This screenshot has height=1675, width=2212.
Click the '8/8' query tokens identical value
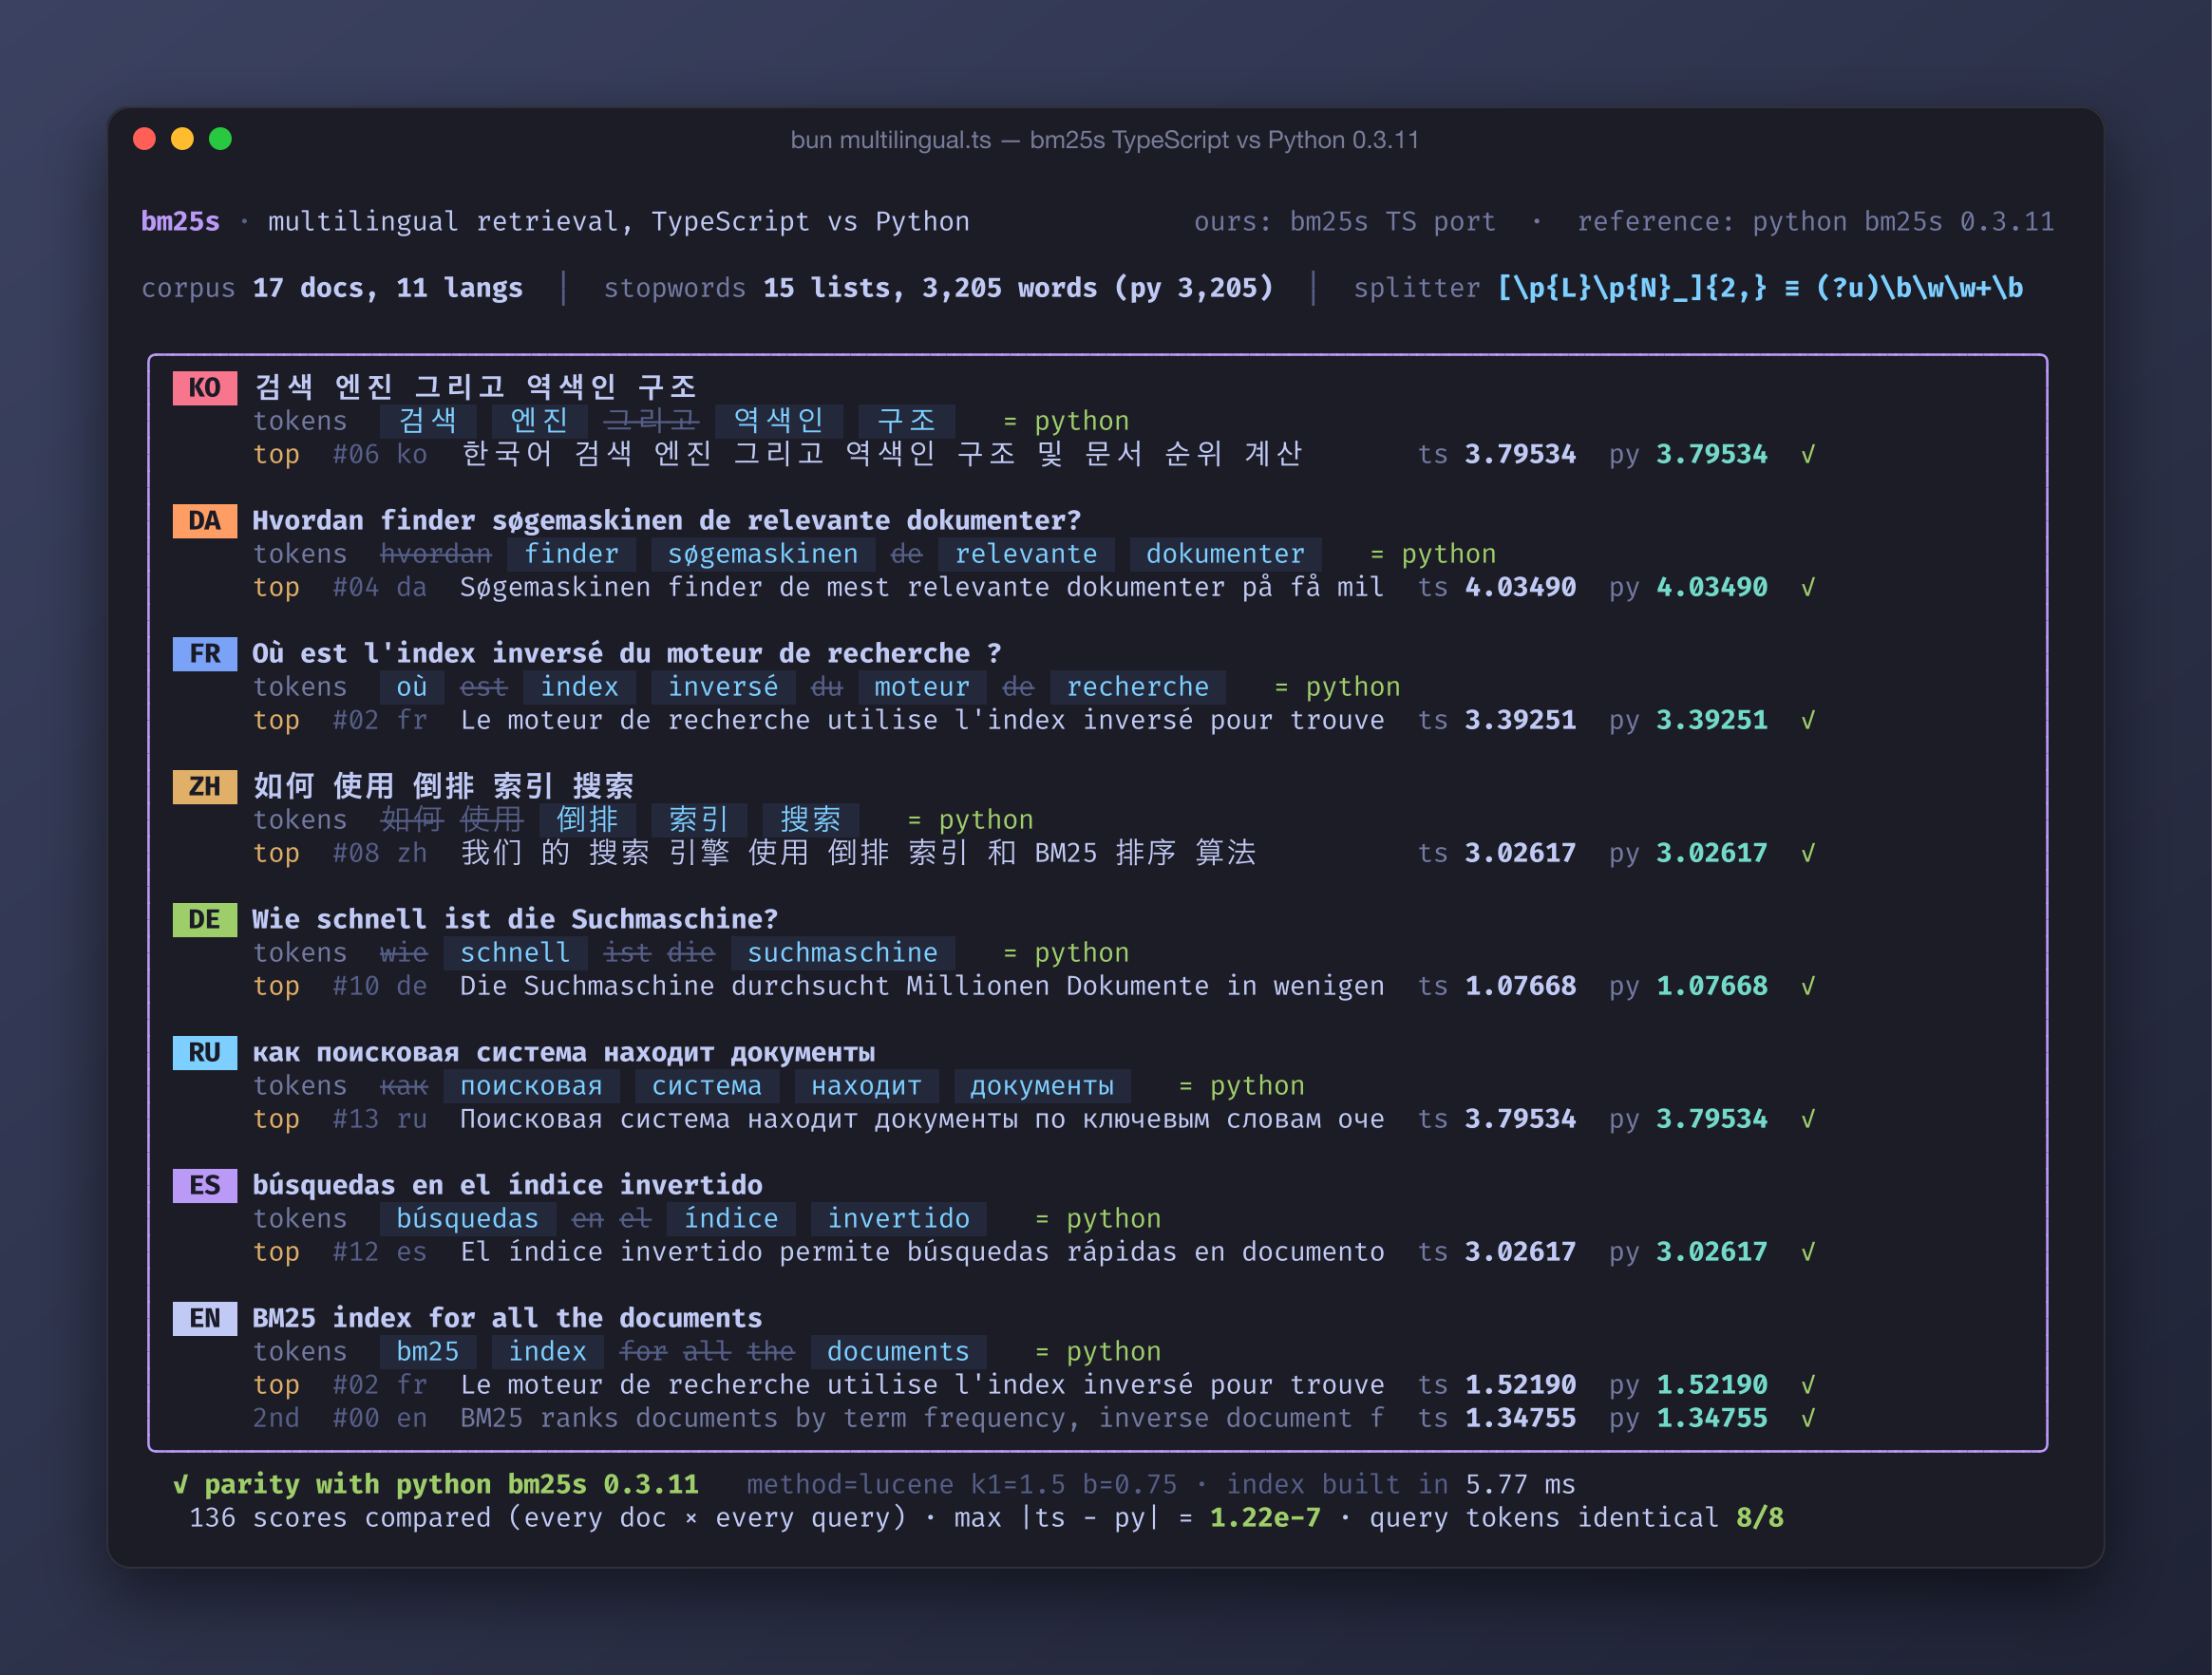click(x=1760, y=1518)
